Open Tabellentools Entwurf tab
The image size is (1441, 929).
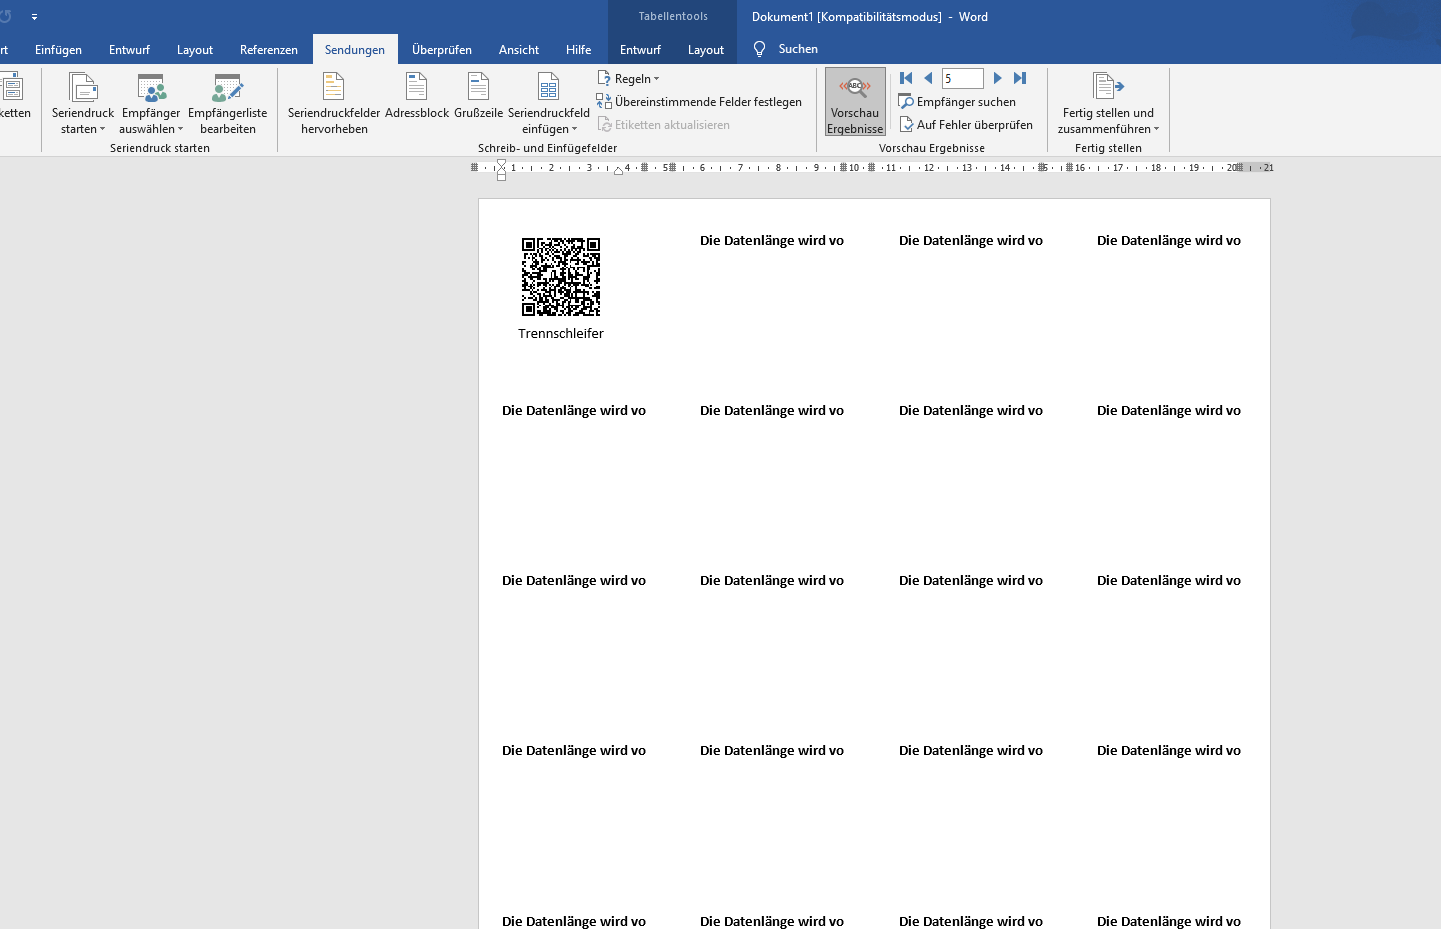point(640,49)
